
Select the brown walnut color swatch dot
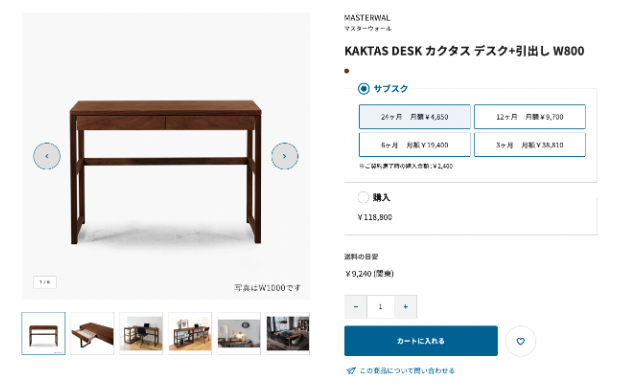pos(347,71)
